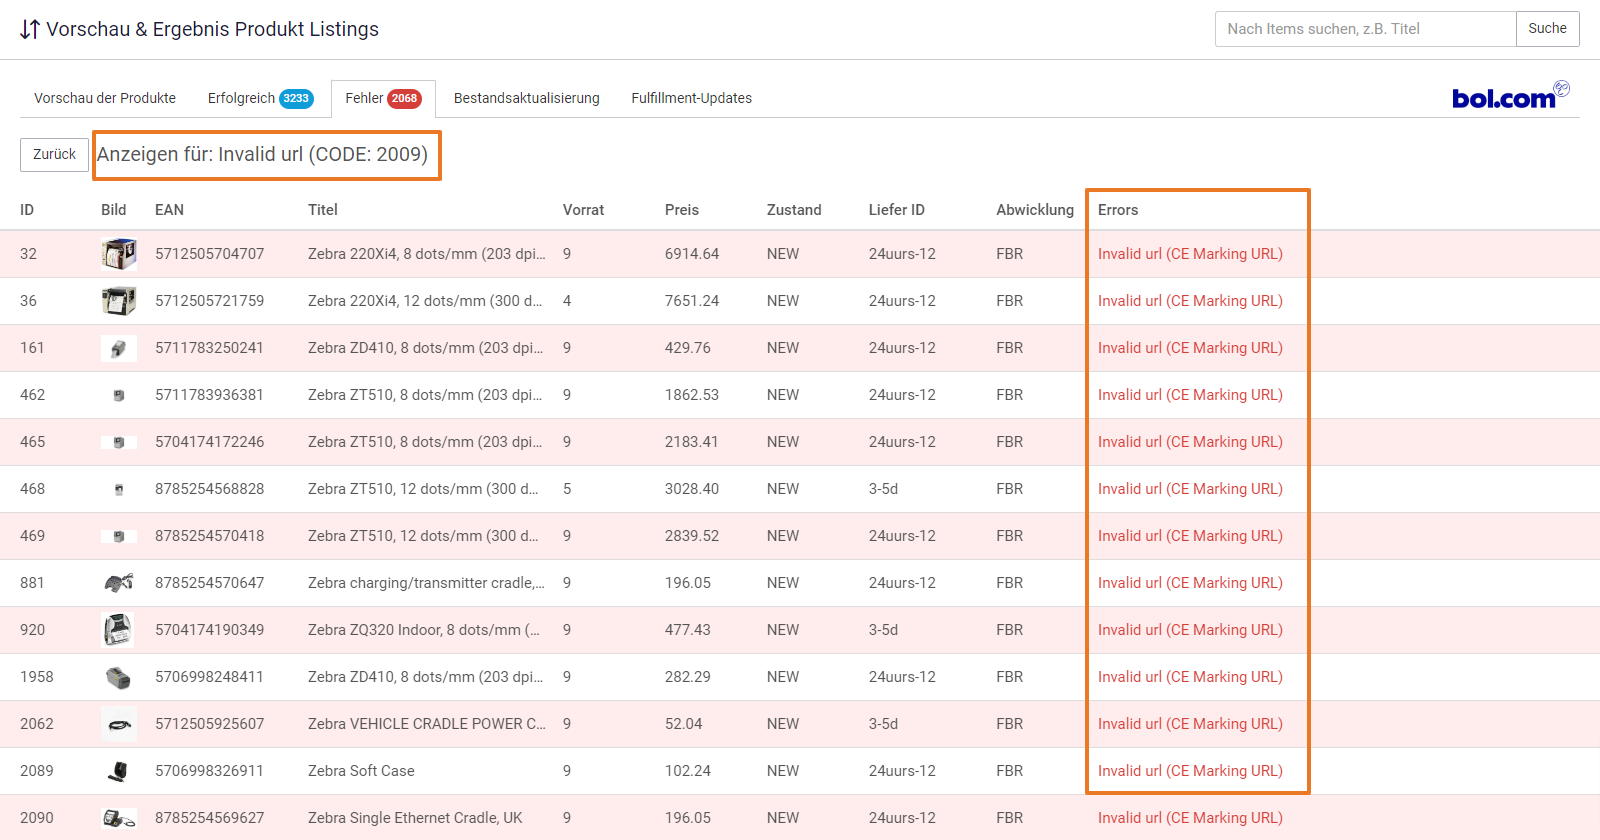Open product thumbnail for ID 462
The height and width of the screenshot is (840, 1600).
click(119, 395)
